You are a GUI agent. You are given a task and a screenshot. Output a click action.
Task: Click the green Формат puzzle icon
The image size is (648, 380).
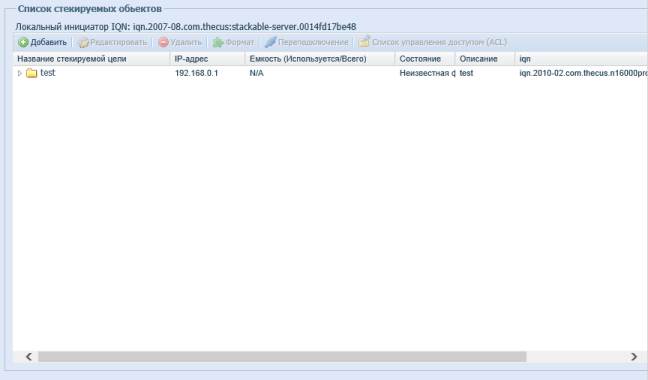[x=218, y=42]
